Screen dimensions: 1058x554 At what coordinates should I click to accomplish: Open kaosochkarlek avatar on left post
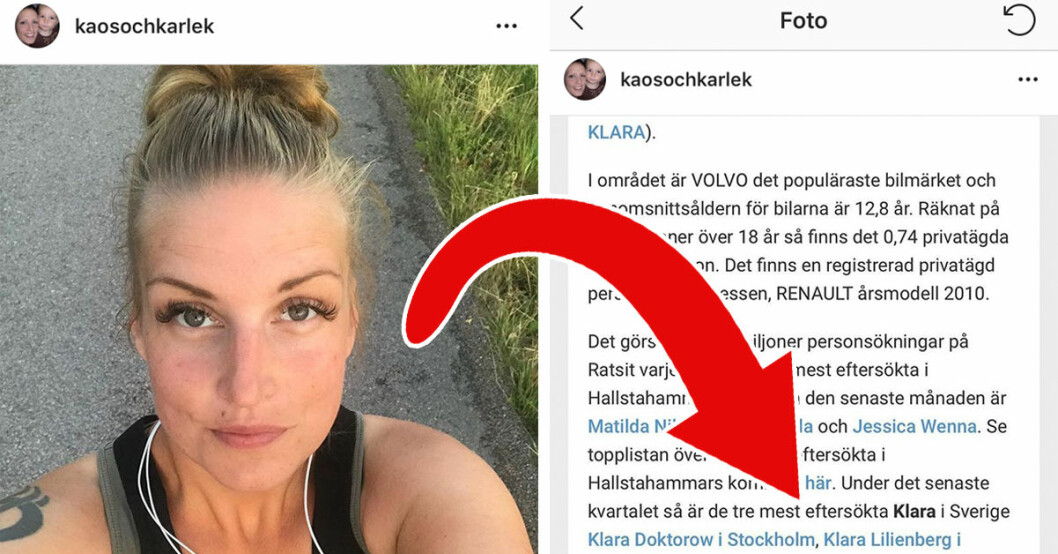[x=37, y=26]
